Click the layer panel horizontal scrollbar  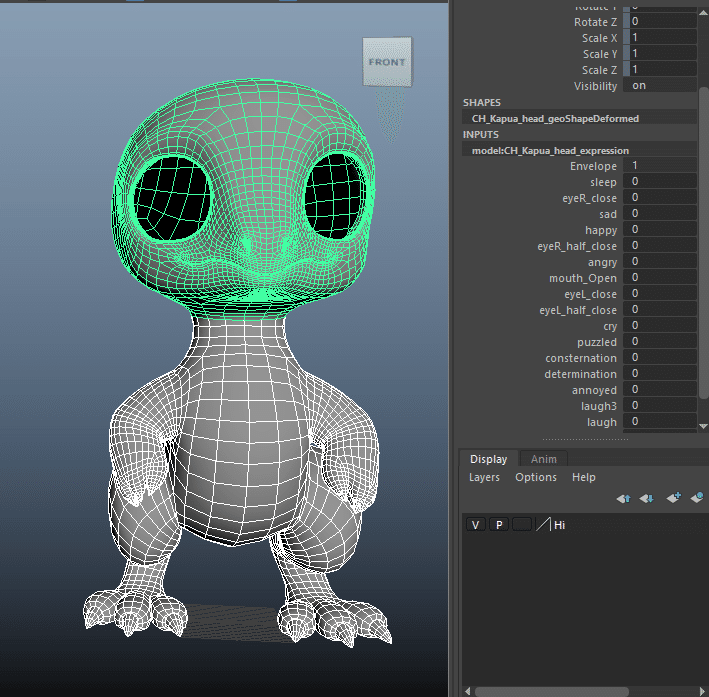[550, 690]
